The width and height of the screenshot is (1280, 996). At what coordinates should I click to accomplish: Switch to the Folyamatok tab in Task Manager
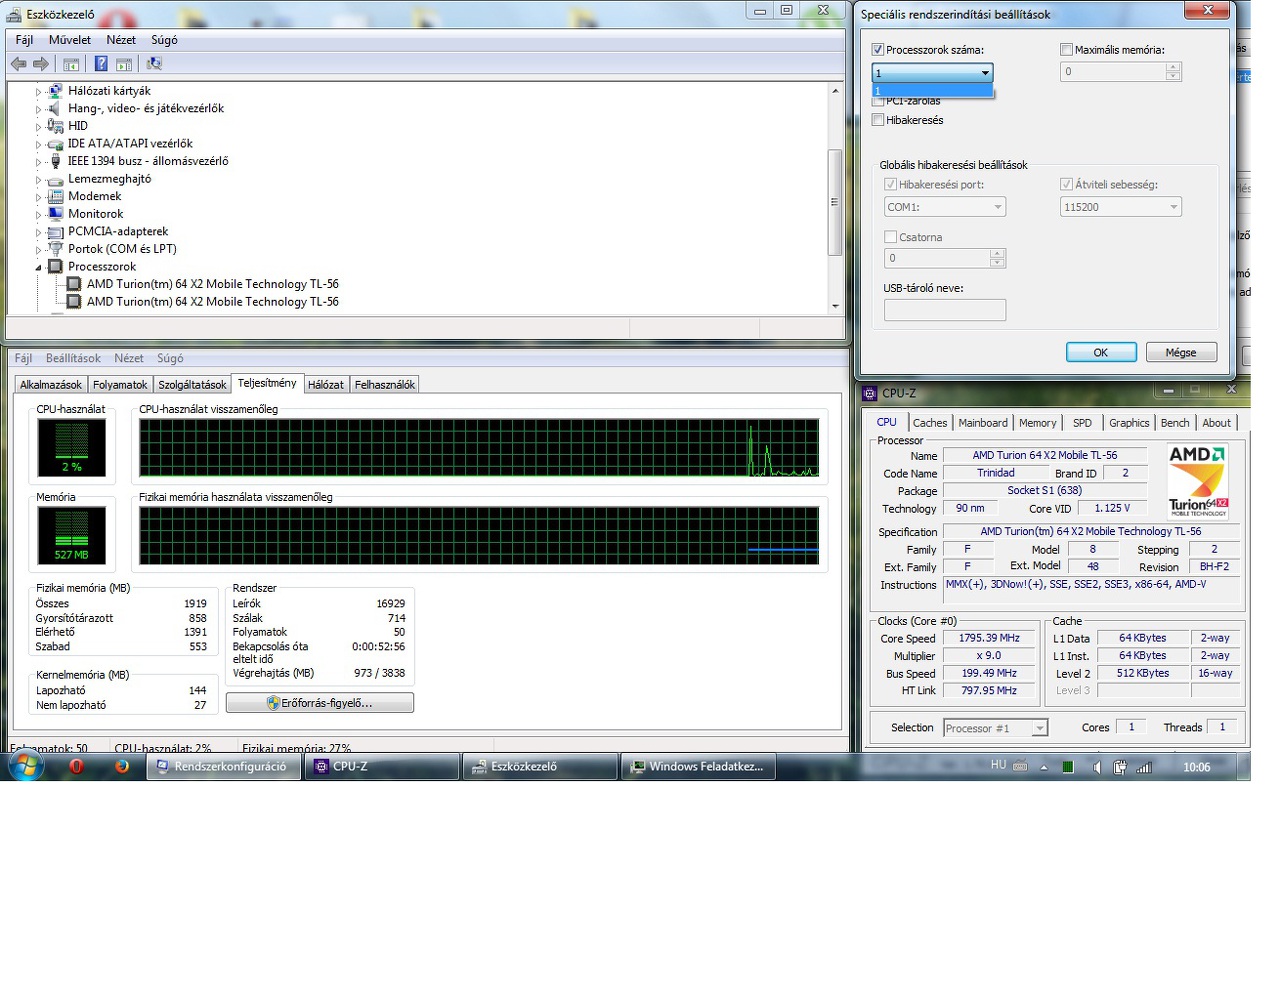pyautogui.click(x=120, y=385)
